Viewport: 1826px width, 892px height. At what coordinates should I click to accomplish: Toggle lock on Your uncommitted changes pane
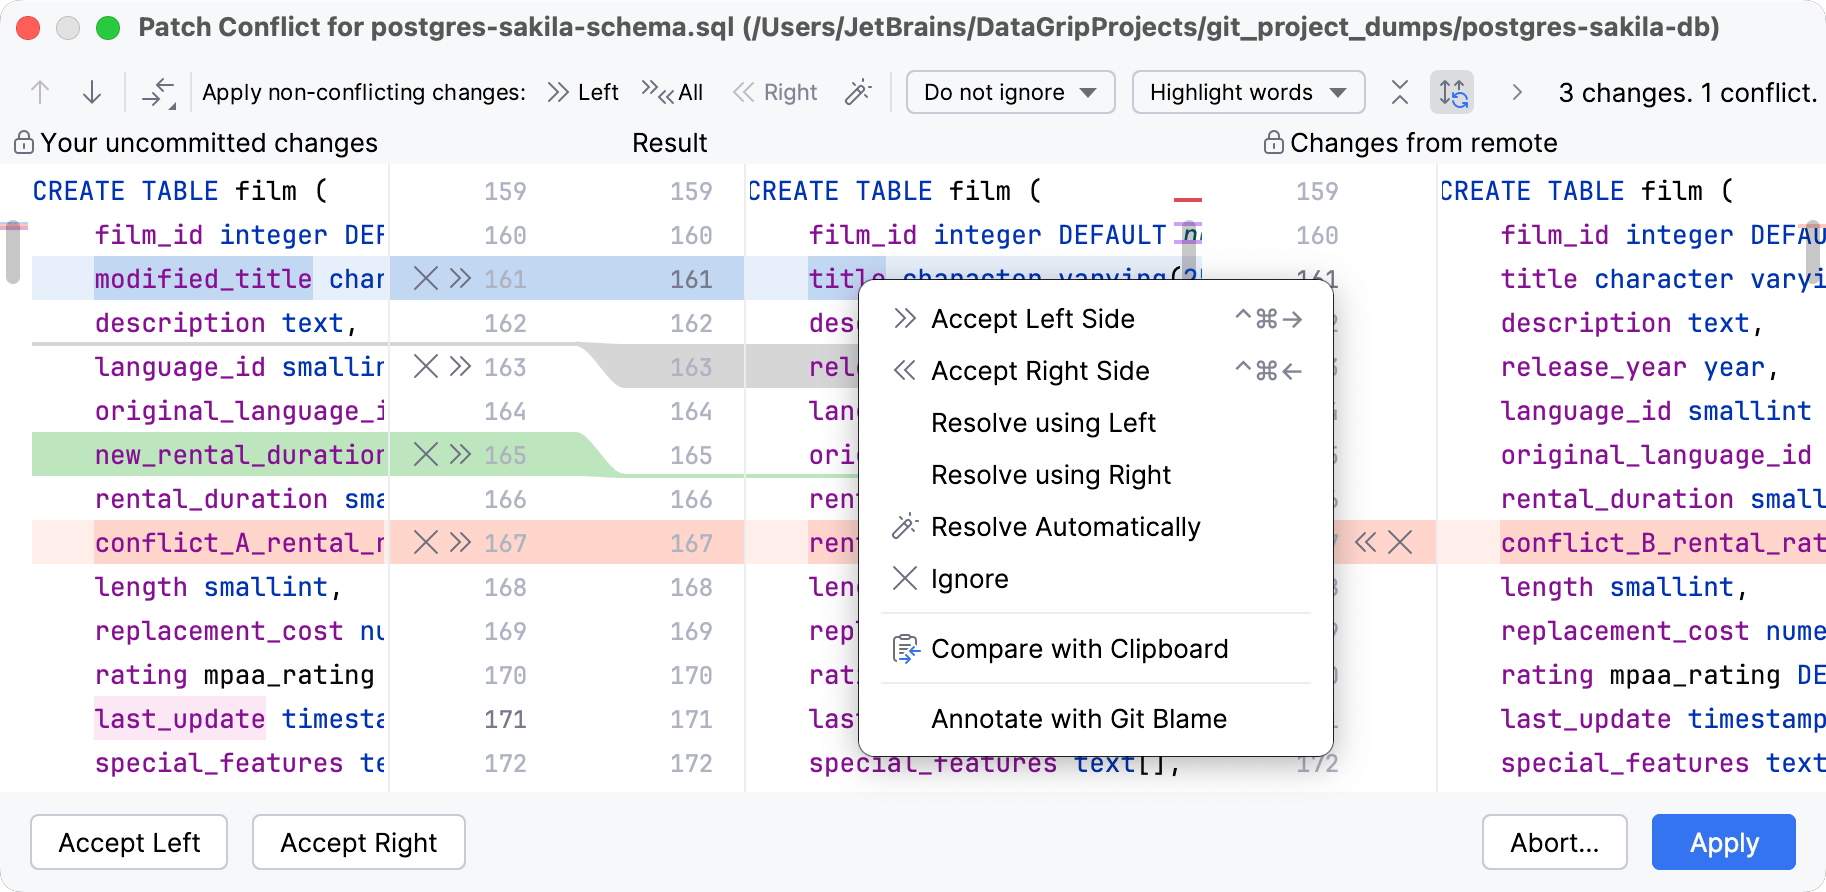pos(24,143)
